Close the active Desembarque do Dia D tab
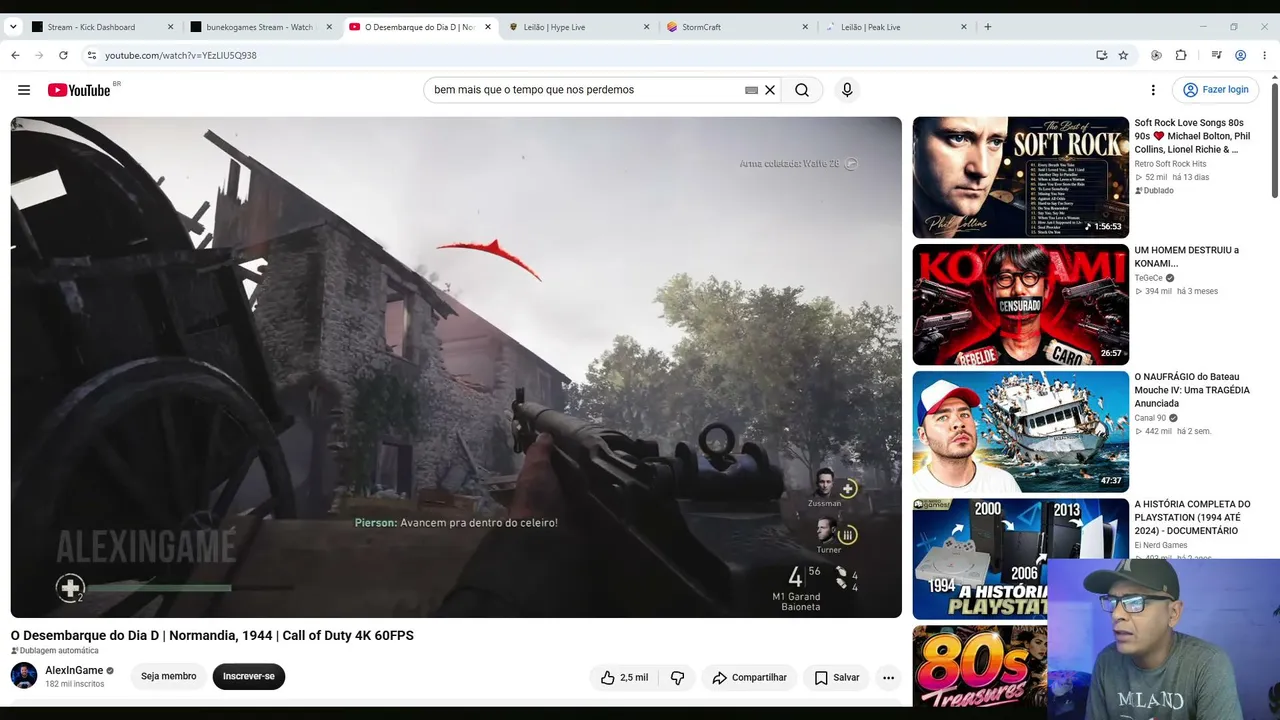This screenshot has width=1280, height=720. [488, 27]
